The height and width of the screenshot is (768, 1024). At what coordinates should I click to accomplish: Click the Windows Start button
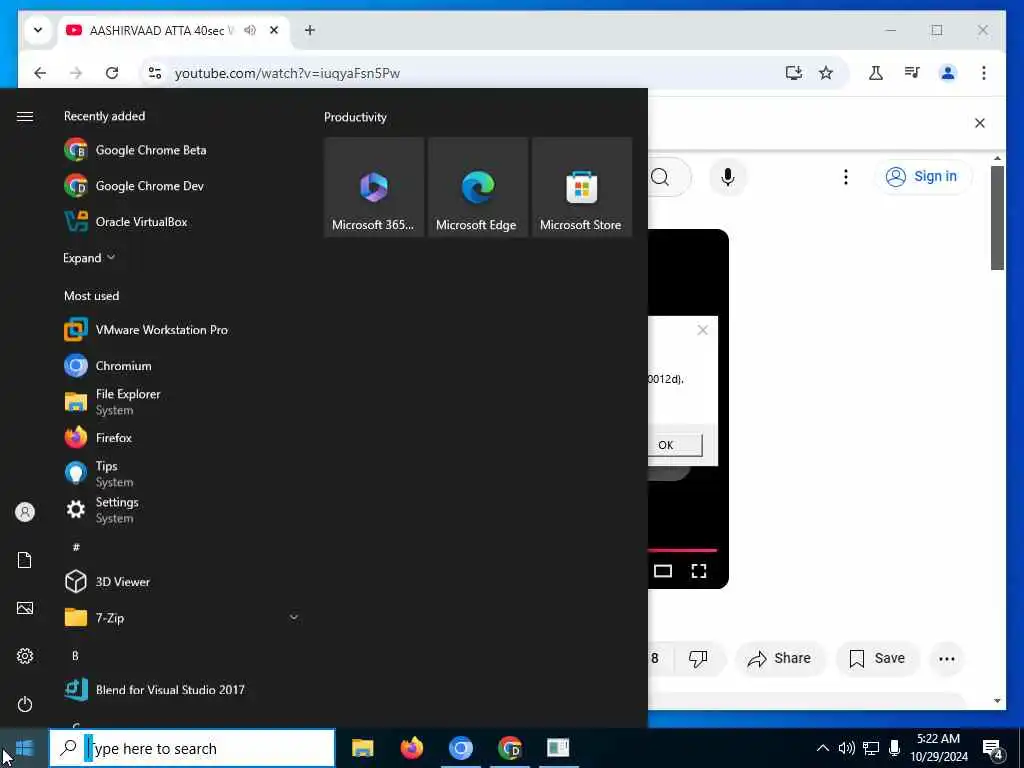pyautogui.click(x=24, y=748)
